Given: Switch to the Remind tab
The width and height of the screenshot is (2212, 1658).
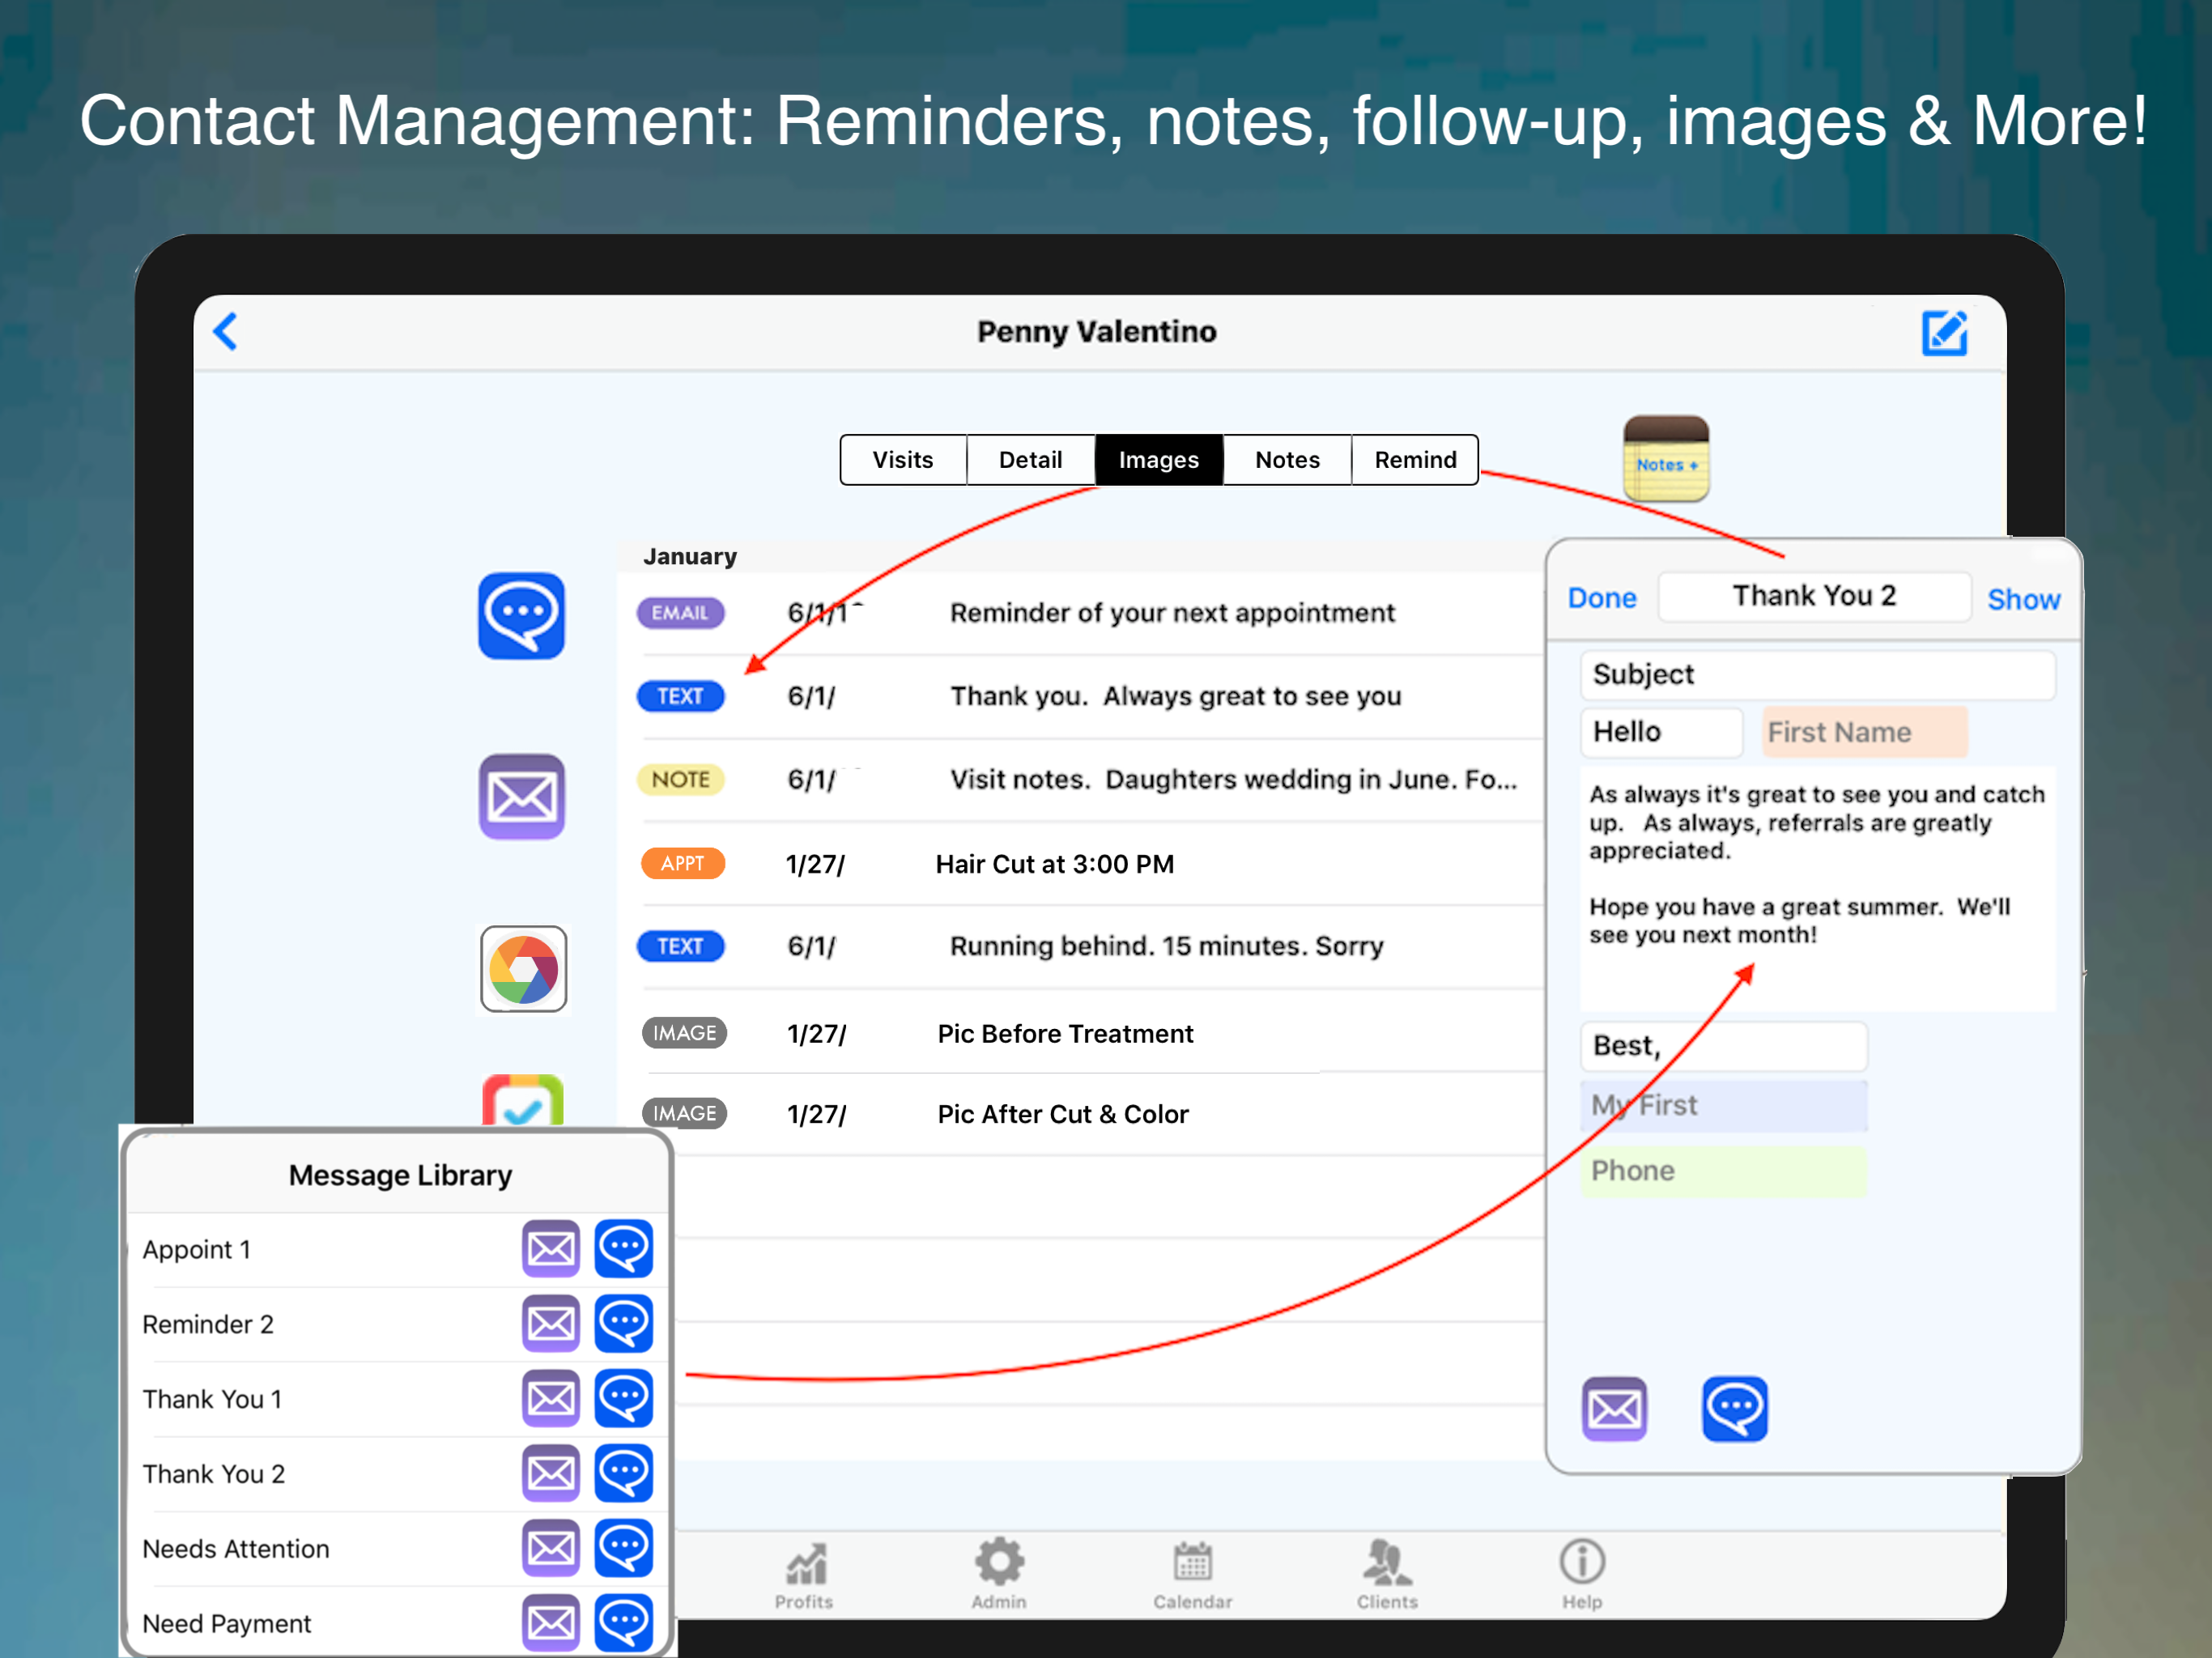Looking at the screenshot, I should (x=1415, y=460).
